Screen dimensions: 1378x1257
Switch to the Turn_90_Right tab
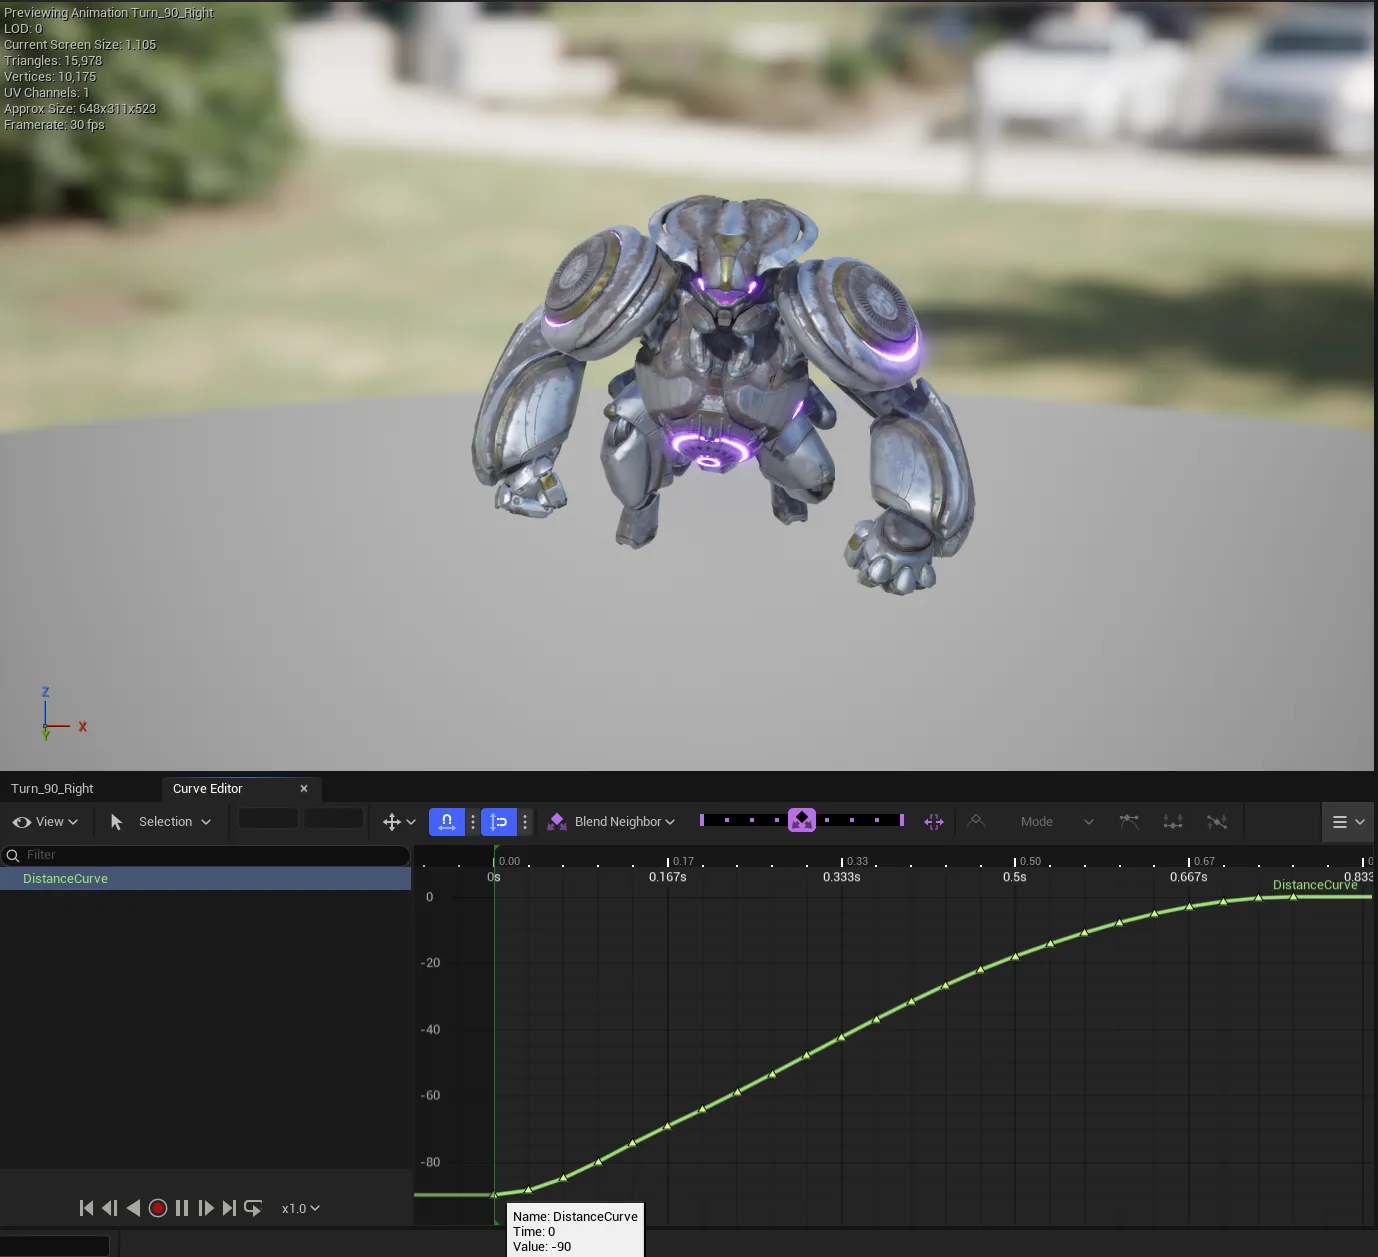[x=52, y=789]
